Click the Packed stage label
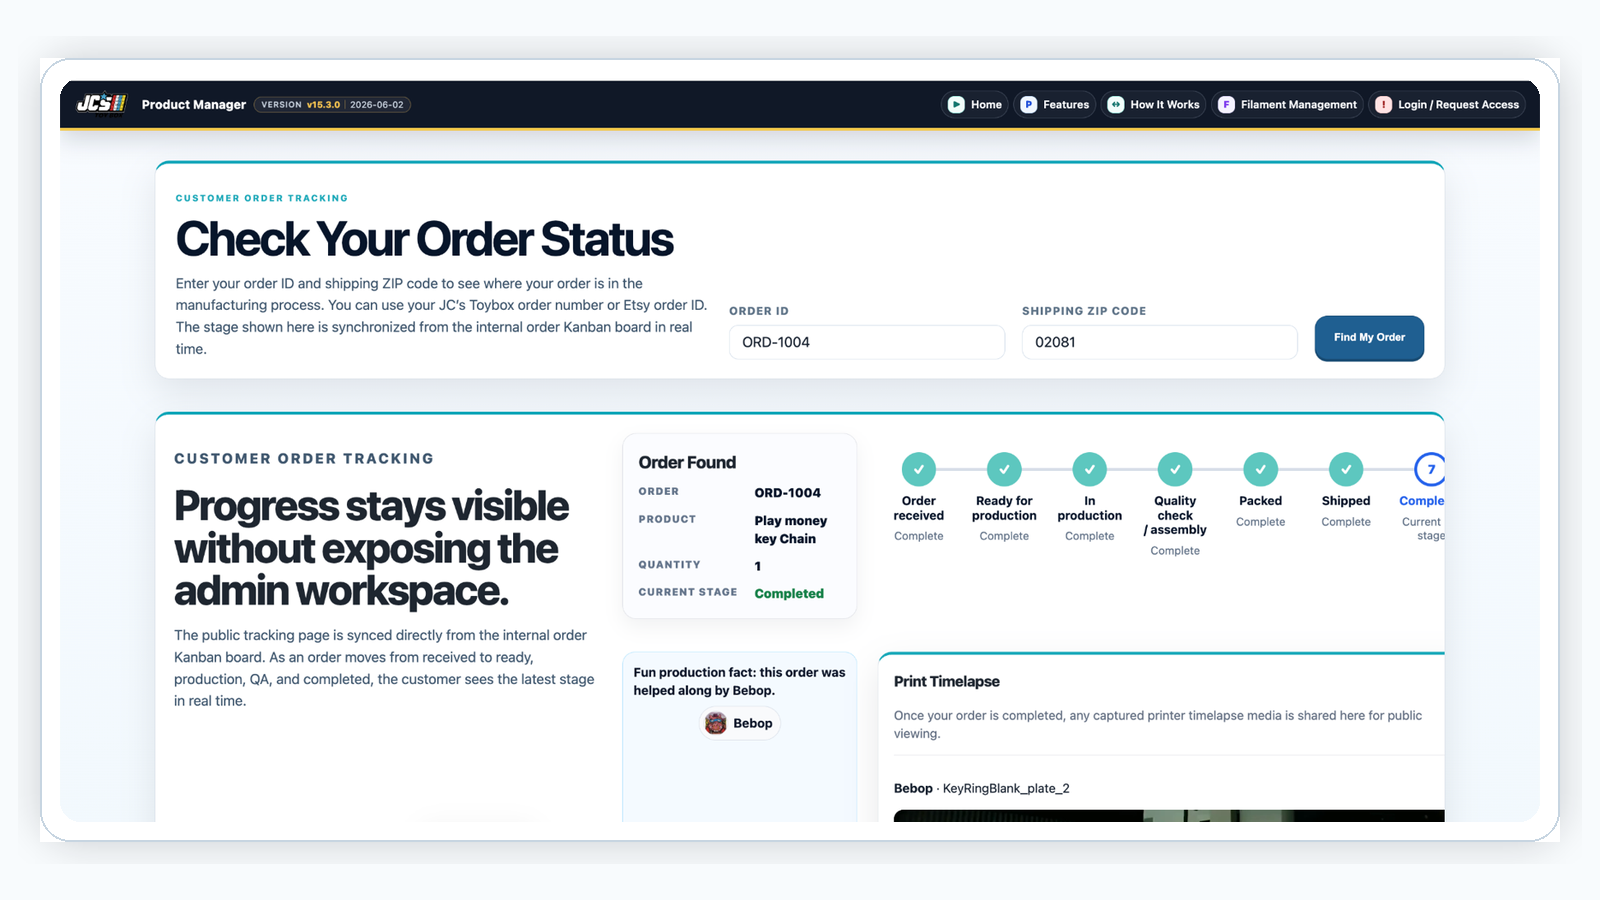The width and height of the screenshot is (1600, 900). pyautogui.click(x=1261, y=501)
